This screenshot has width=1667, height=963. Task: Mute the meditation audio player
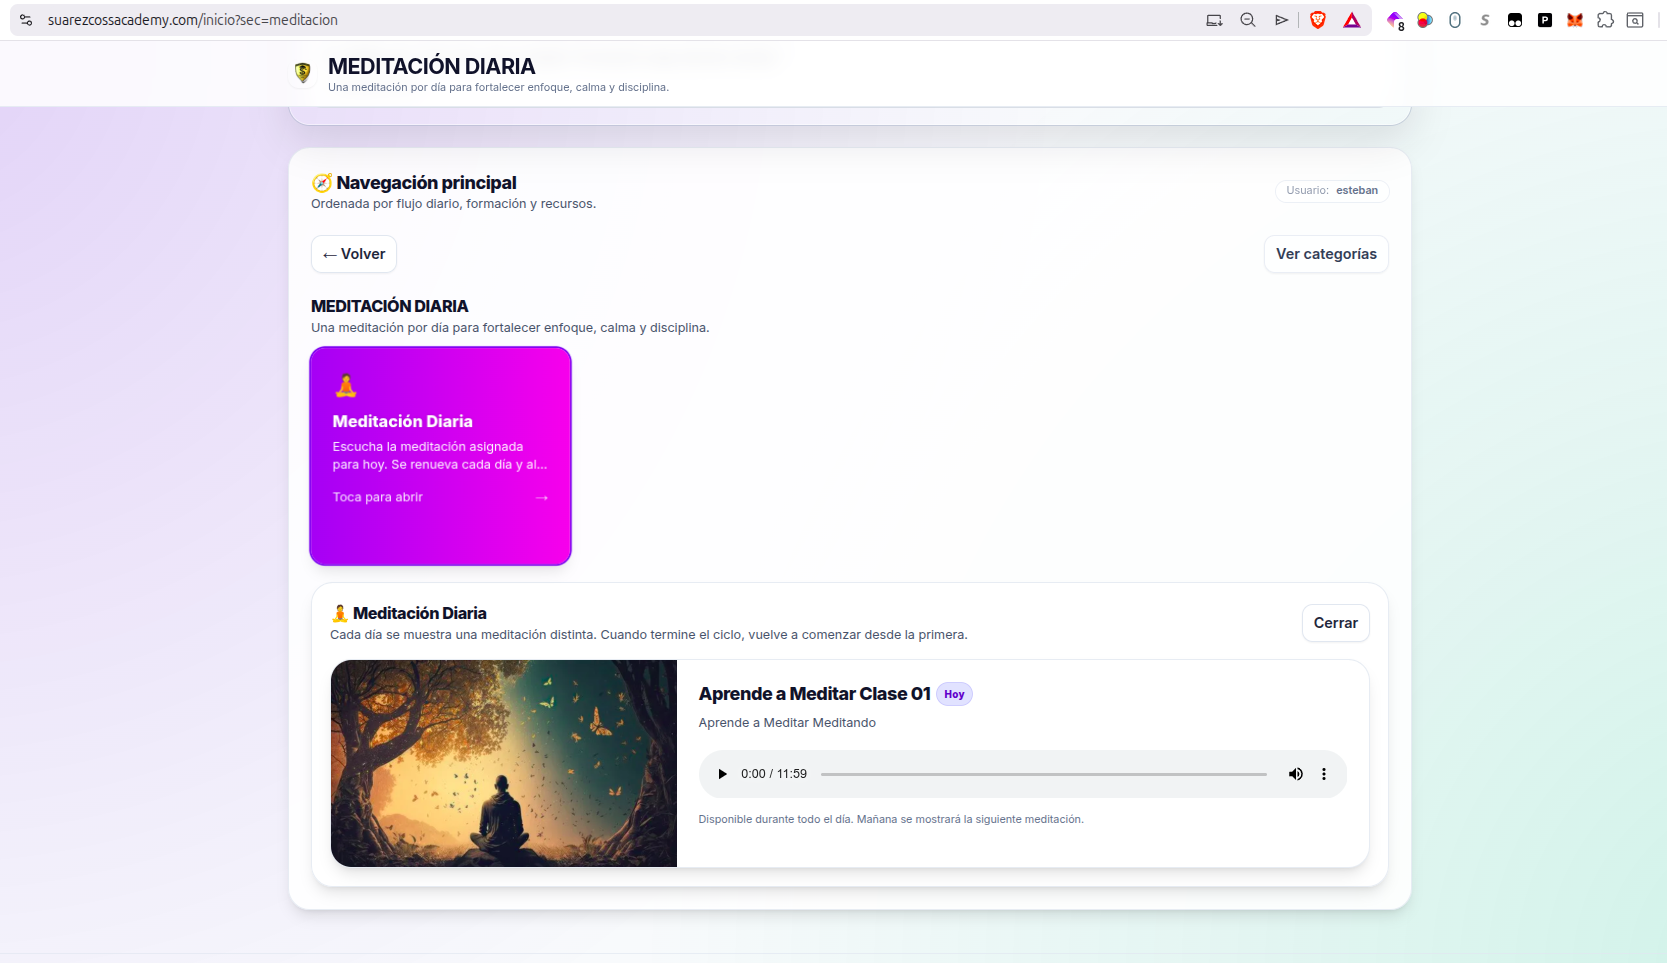pyautogui.click(x=1295, y=774)
